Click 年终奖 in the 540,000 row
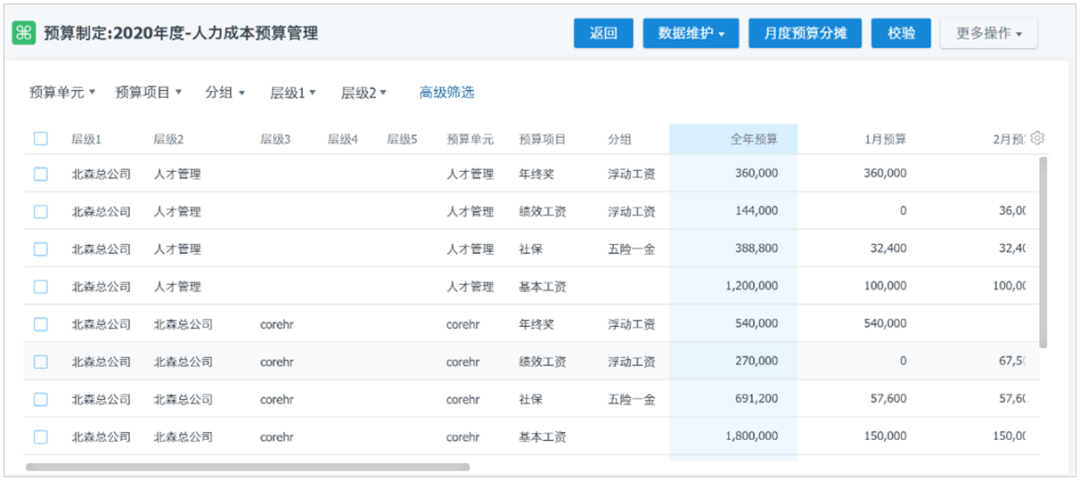The image size is (1080, 481). point(537,323)
